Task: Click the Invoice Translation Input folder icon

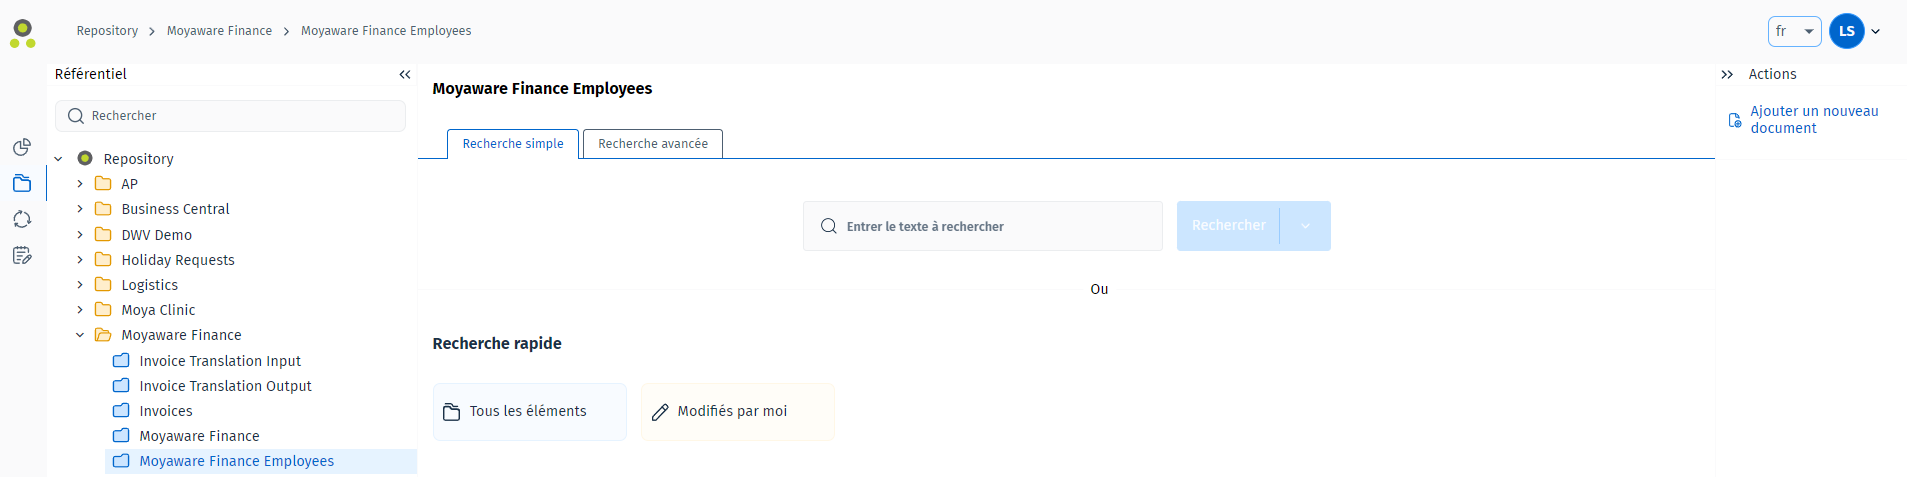Action: click(121, 360)
